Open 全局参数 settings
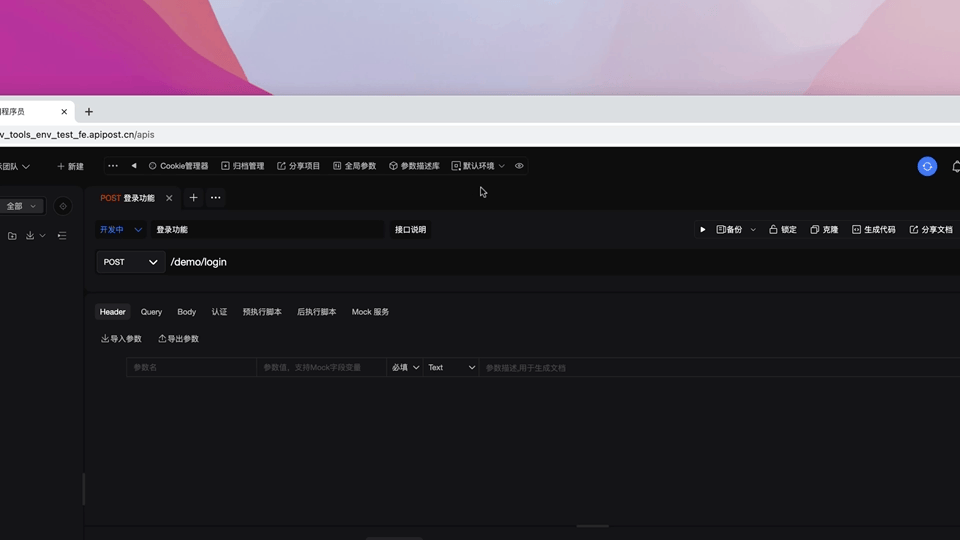 [x=354, y=166]
